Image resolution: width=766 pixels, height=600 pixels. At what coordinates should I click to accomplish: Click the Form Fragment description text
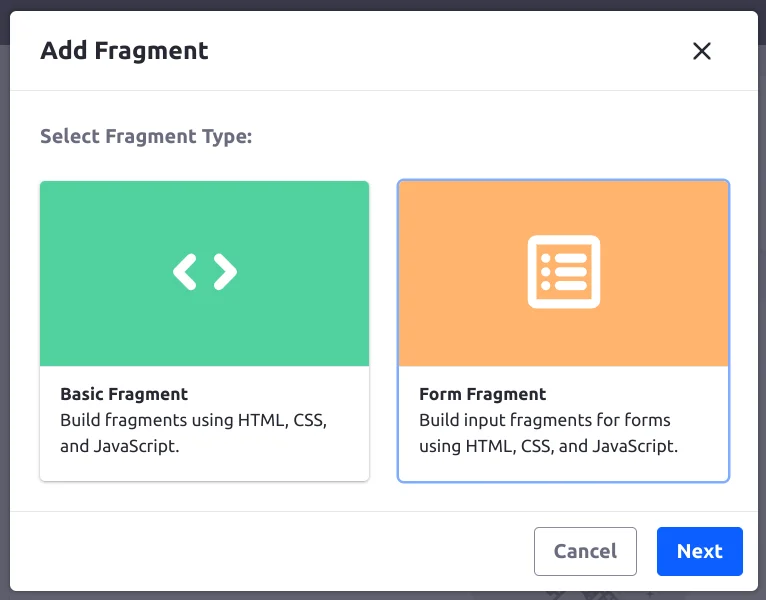pyautogui.click(x=548, y=433)
